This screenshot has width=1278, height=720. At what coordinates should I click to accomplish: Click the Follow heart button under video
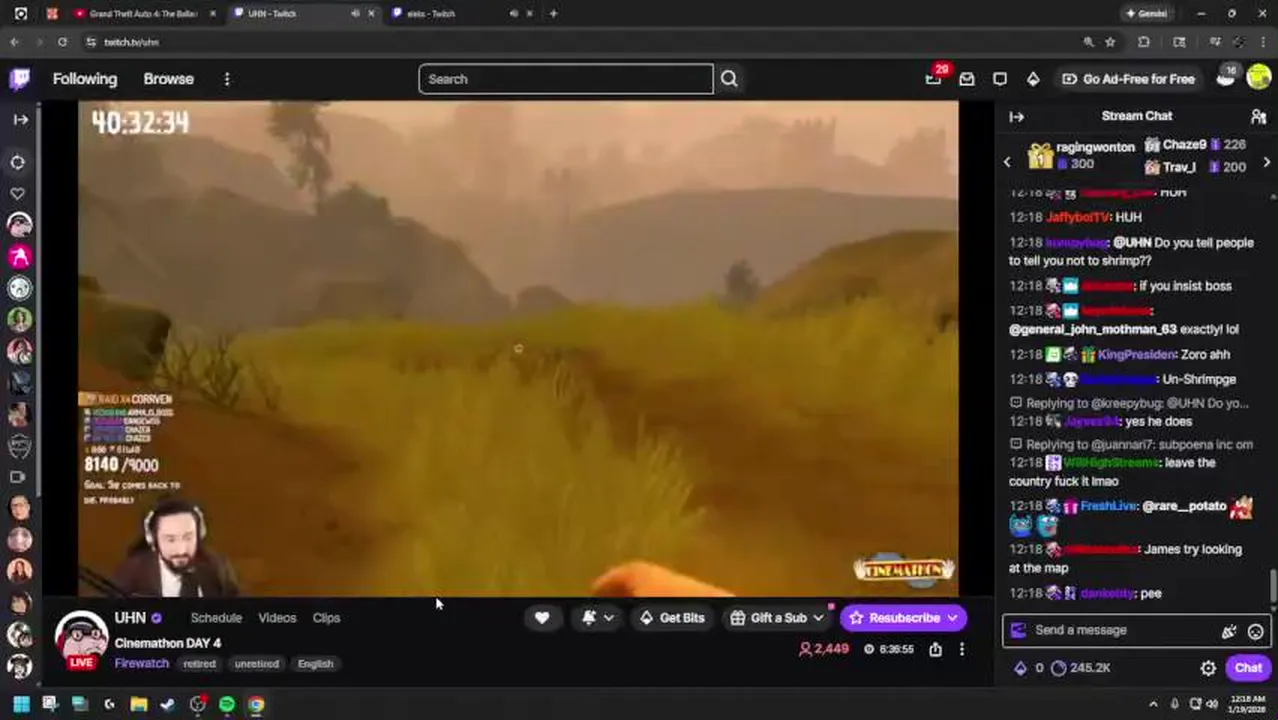542,618
